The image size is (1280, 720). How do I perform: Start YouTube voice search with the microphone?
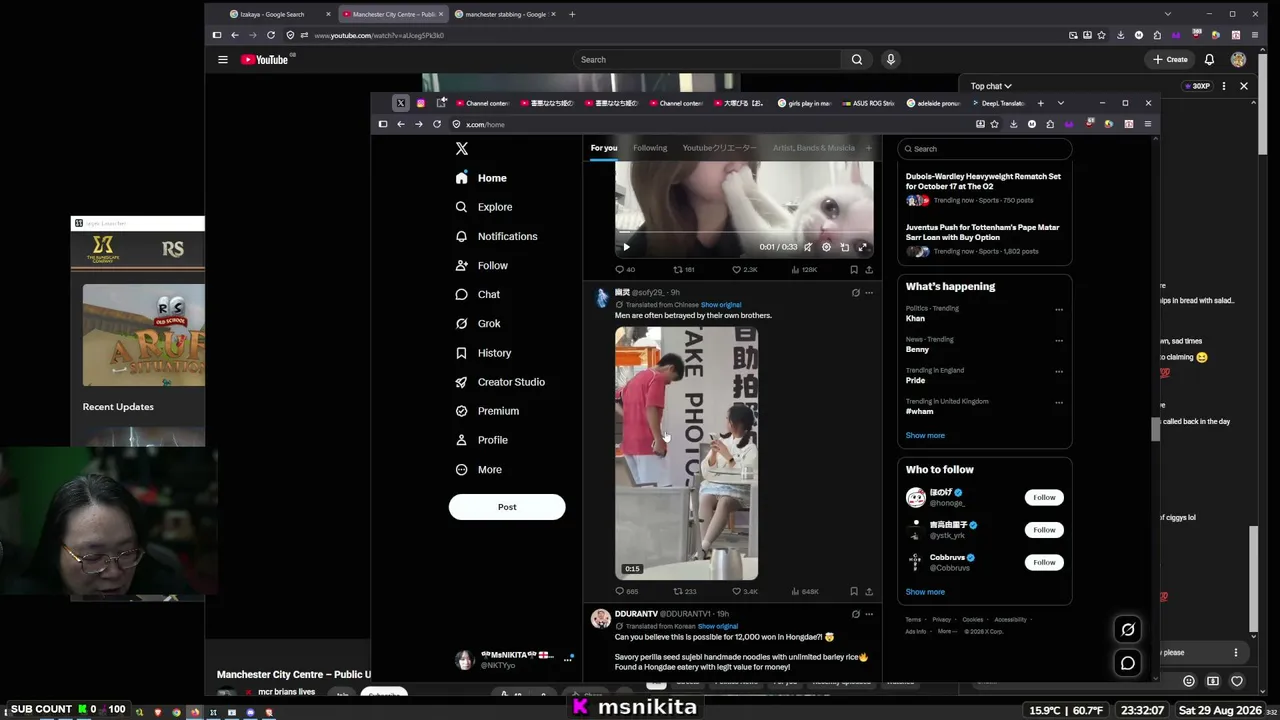coord(890,60)
